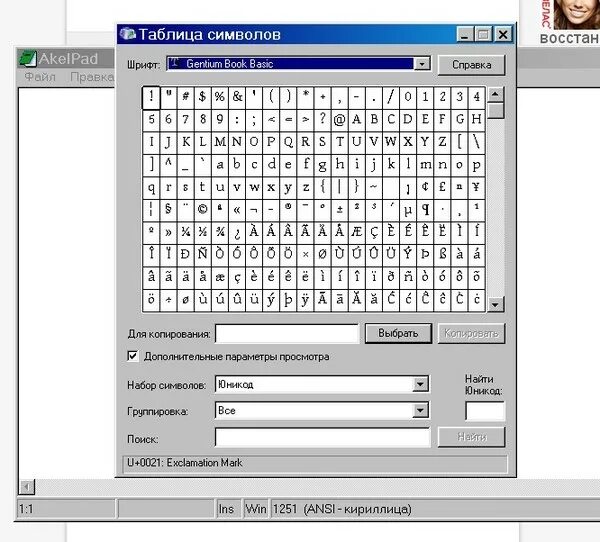Click scroll up arrow of character grid
The width and height of the screenshot is (600, 542).
tap(495, 94)
